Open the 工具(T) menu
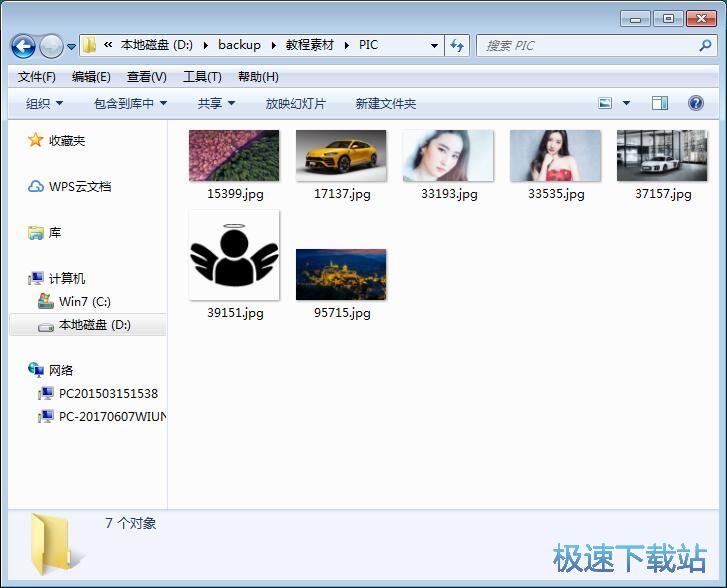The height and width of the screenshot is (588, 727). click(x=202, y=77)
